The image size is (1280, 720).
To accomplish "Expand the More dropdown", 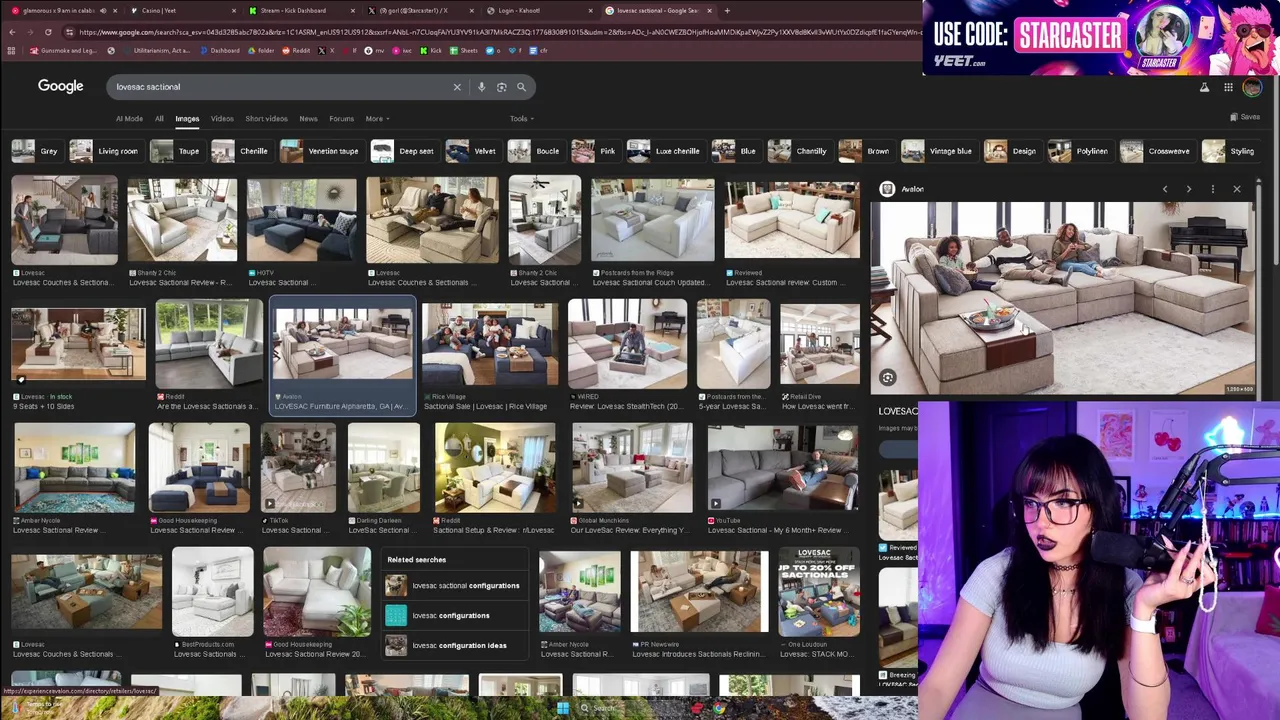I will click(x=377, y=119).
